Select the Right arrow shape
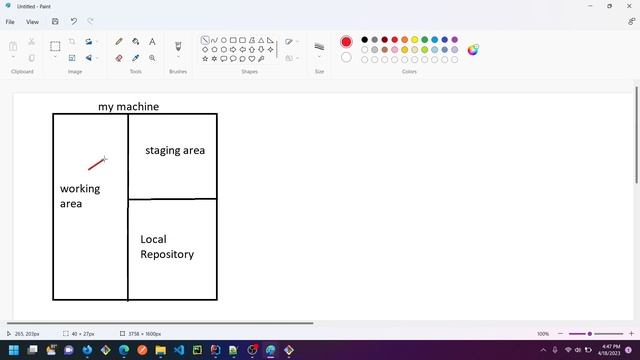 233,49
